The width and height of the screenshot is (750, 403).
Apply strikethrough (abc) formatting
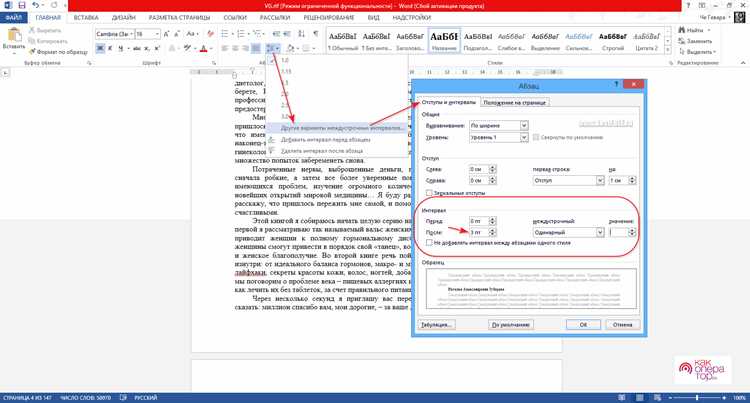tap(137, 48)
